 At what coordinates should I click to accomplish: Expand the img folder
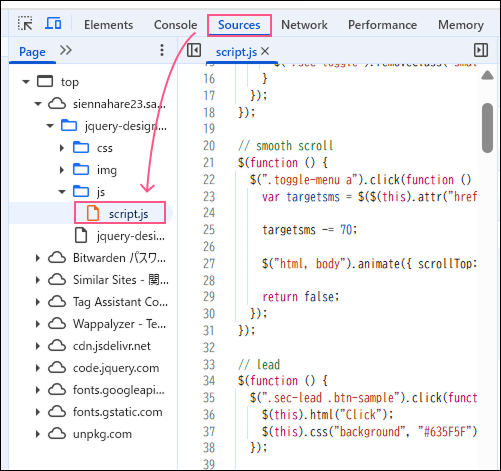(62, 170)
